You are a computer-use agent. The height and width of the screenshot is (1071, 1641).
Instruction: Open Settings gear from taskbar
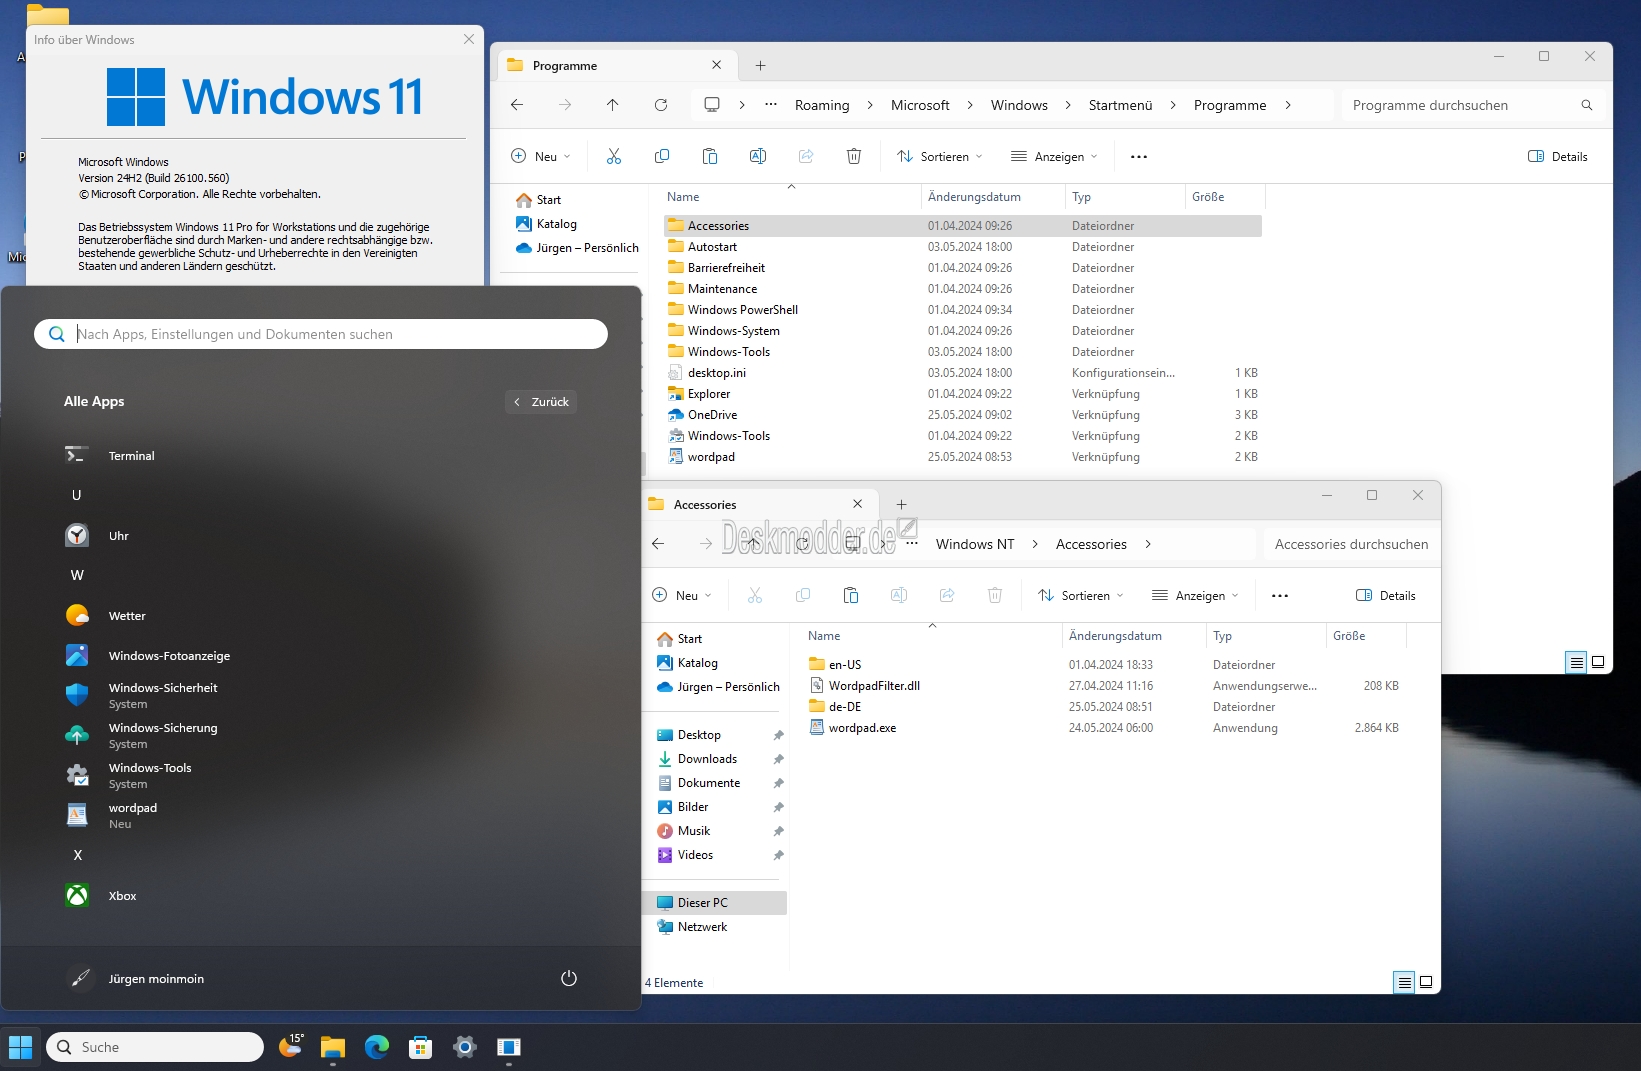coord(465,1047)
